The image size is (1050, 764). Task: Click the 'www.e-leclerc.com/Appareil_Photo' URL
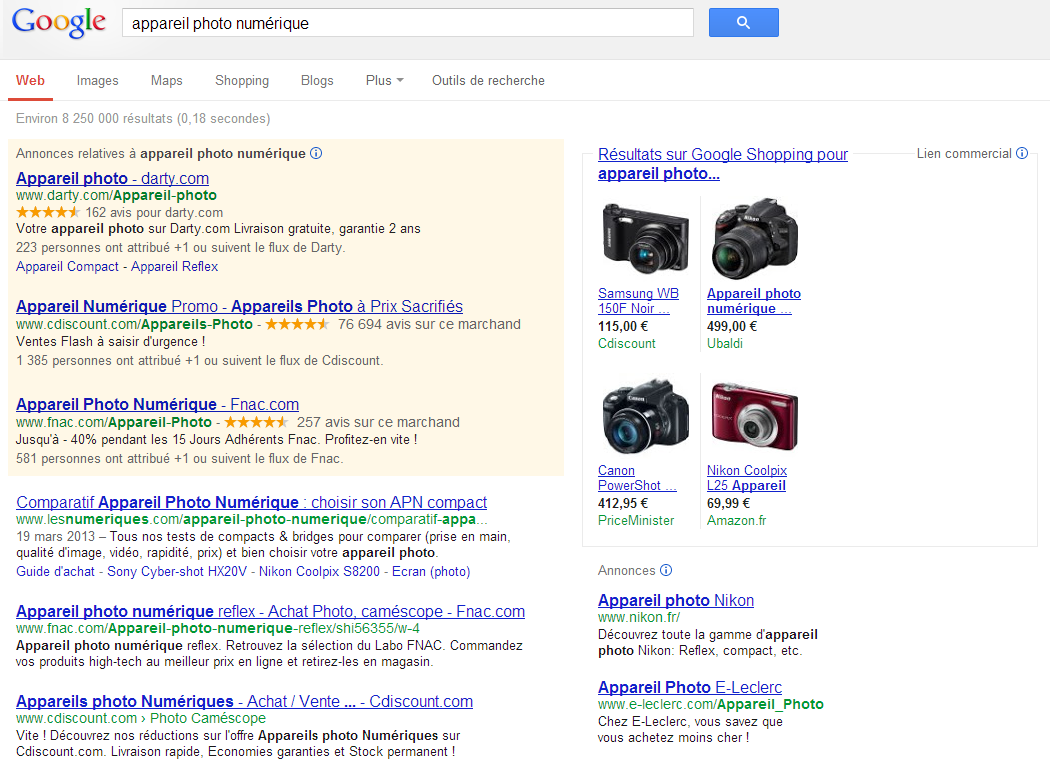710,704
